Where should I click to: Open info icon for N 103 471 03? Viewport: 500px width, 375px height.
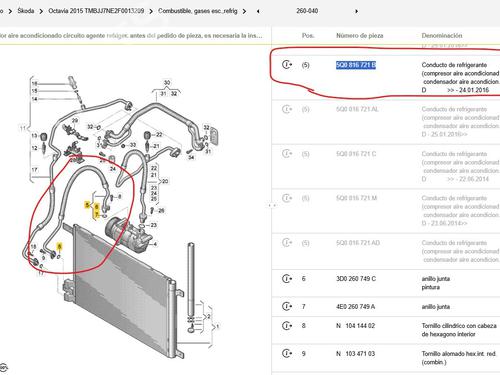point(287,353)
